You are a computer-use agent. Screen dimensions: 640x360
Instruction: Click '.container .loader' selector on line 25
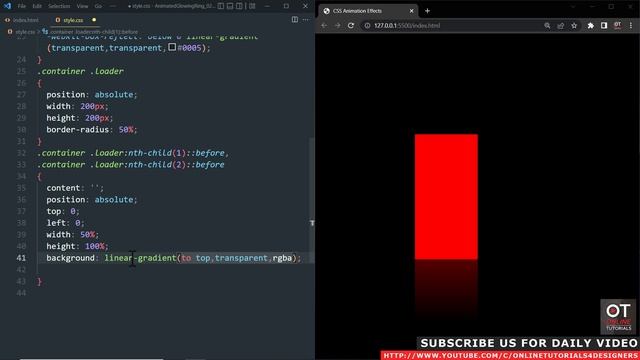click(80, 71)
